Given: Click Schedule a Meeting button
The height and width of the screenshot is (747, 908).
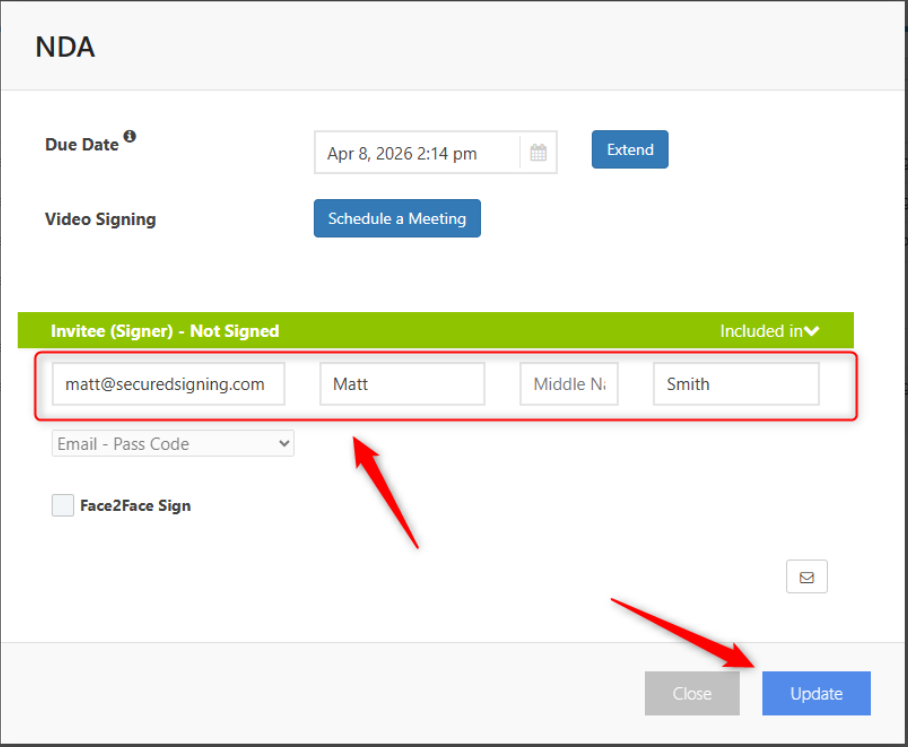Looking at the screenshot, I should click(x=397, y=219).
